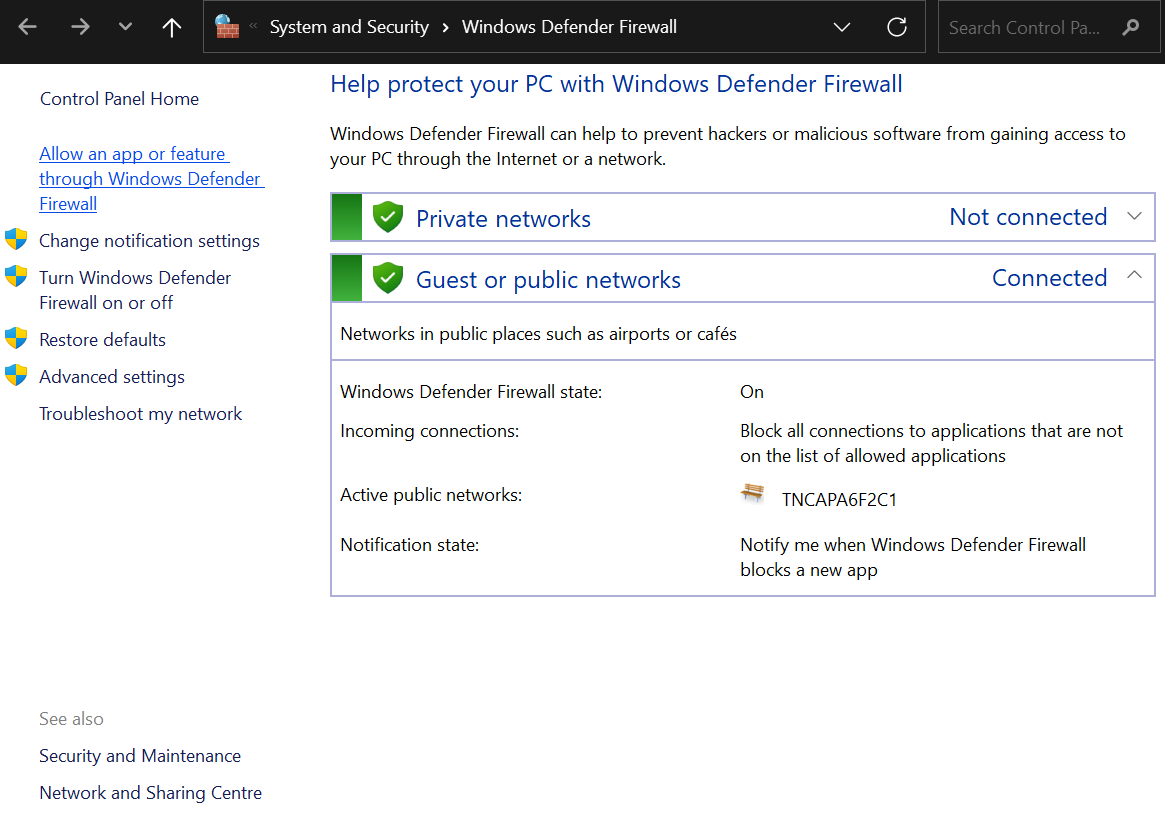Open Network and Sharing Centre
Viewport: 1165px width, 821px height.
tap(150, 793)
